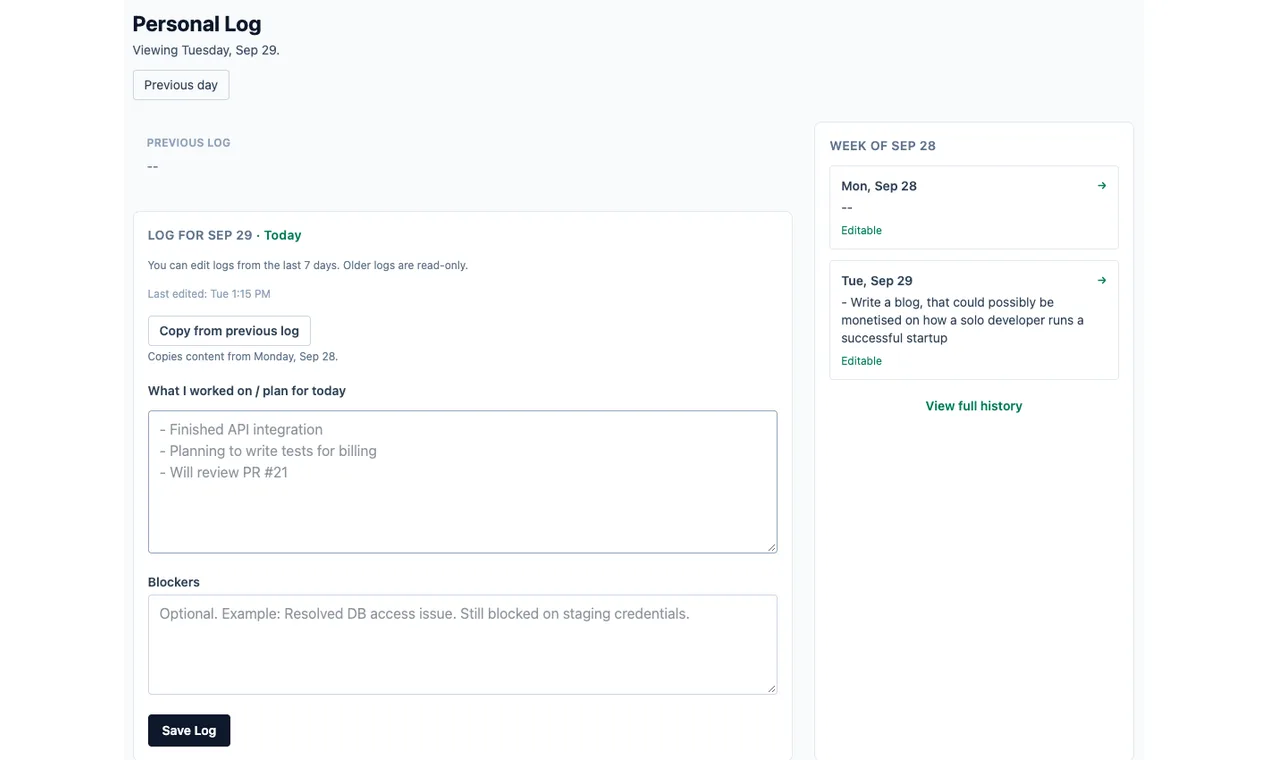The height and width of the screenshot is (760, 1270).
Task: Open the Tue, Sep 29 arrow icon
Action: (1101, 281)
